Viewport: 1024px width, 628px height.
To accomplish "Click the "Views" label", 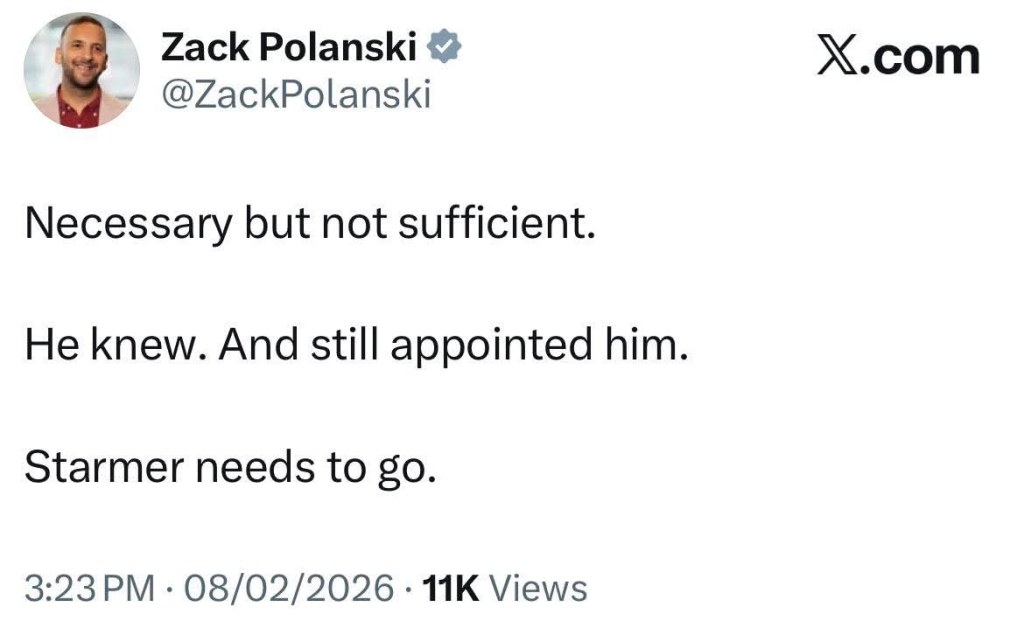I will point(541,588).
